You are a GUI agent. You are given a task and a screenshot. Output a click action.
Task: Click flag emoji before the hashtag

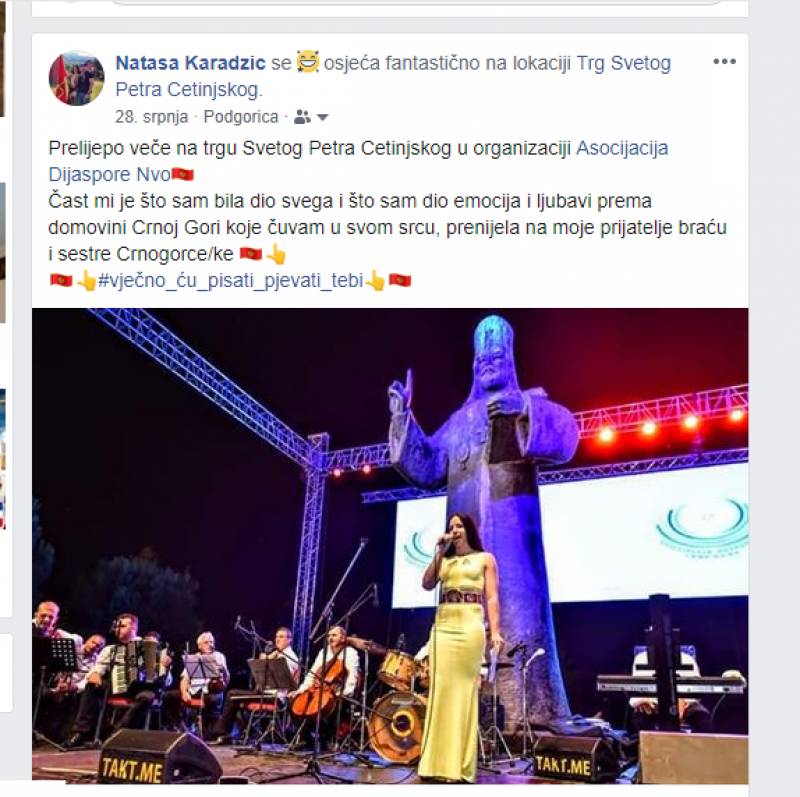click(x=61, y=280)
